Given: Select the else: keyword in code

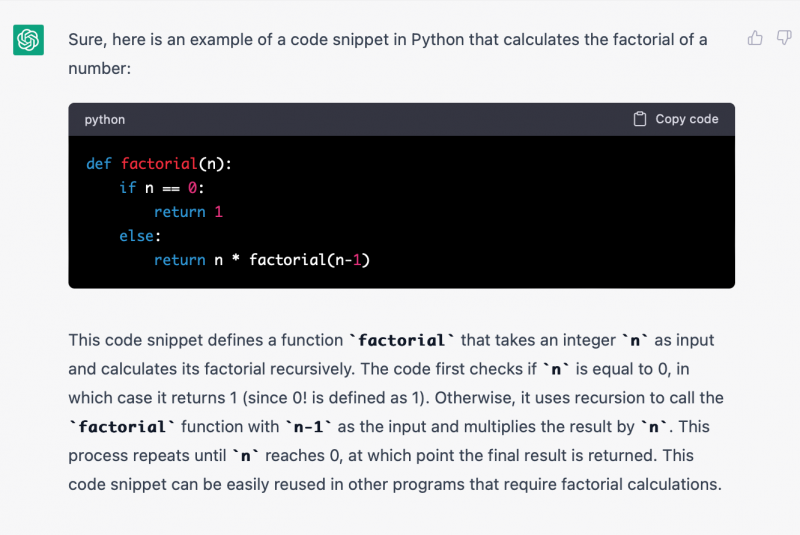Looking at the screenshot, I should tap(140, 236).
